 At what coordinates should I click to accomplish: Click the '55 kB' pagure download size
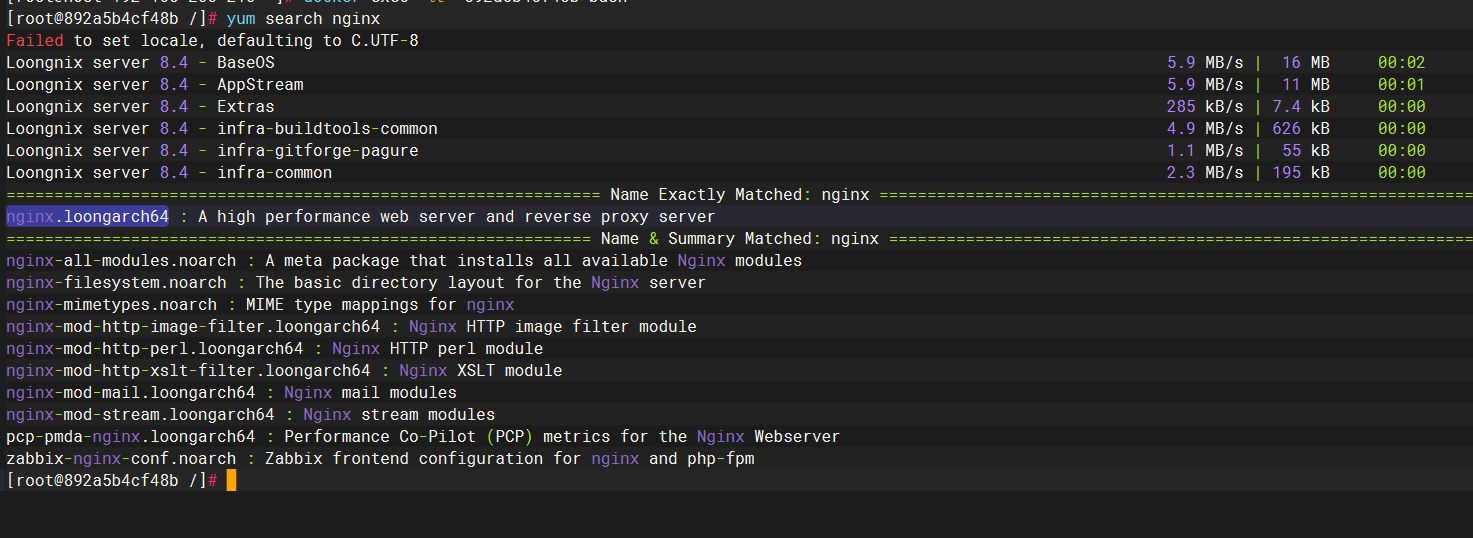click(1306, 150)
